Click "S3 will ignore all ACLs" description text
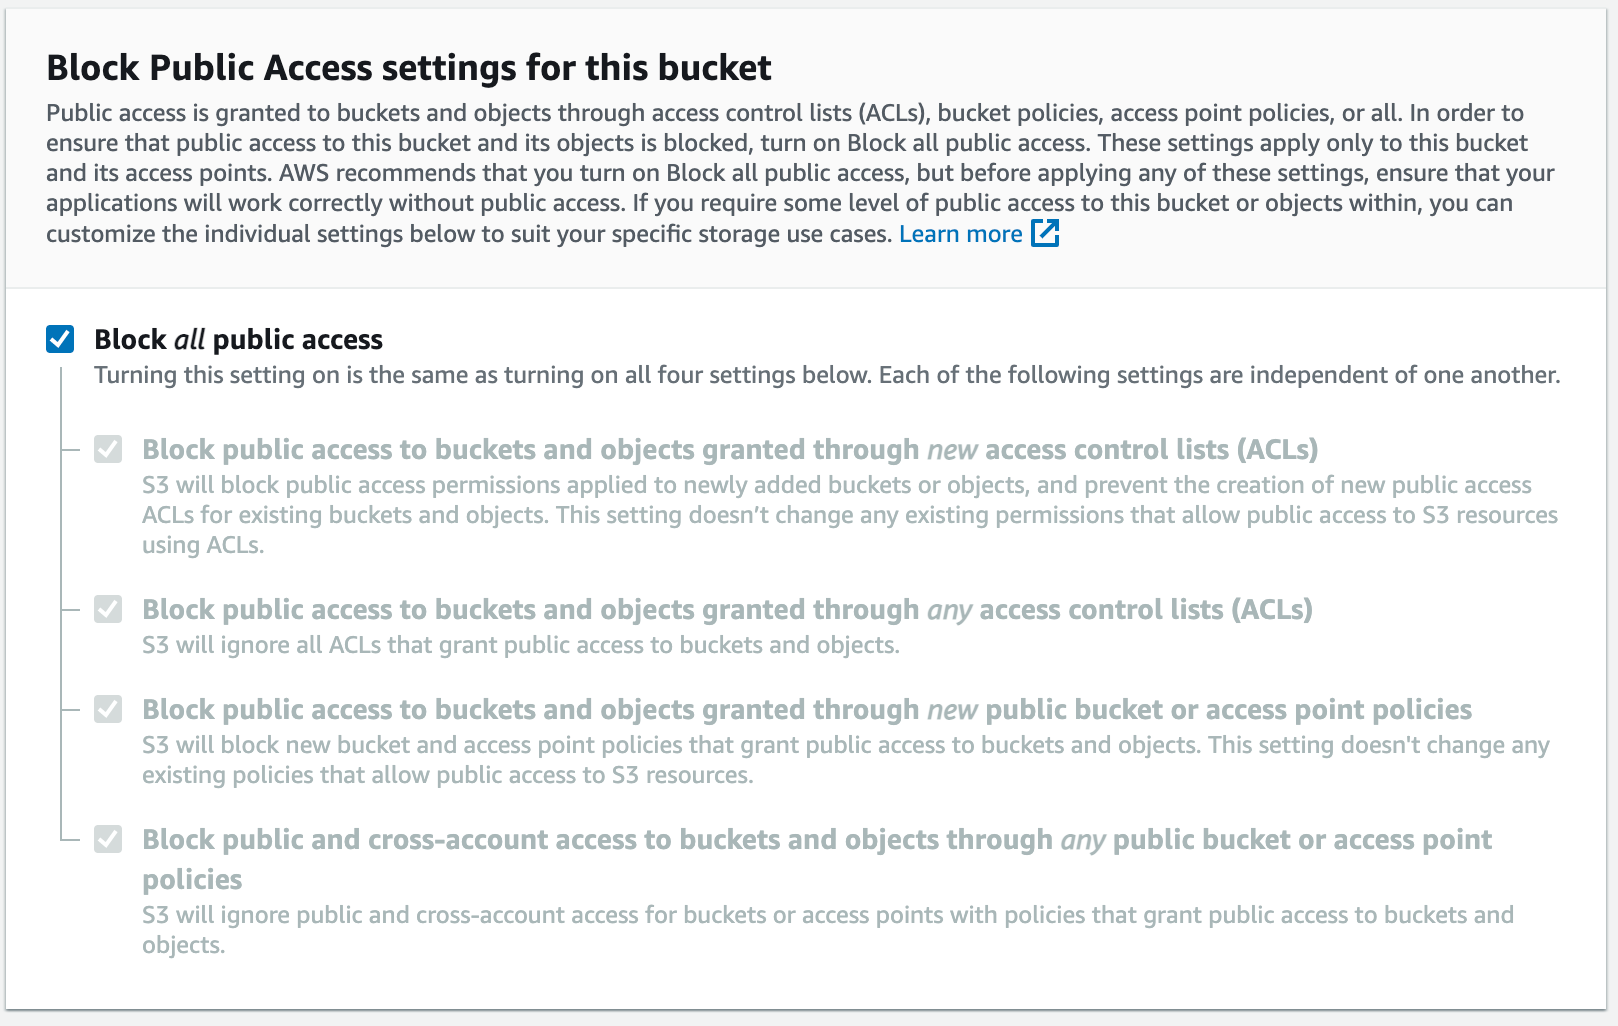Image resolution: width=1618 pixels, height=1026 pixels. (x=520, y=645)
